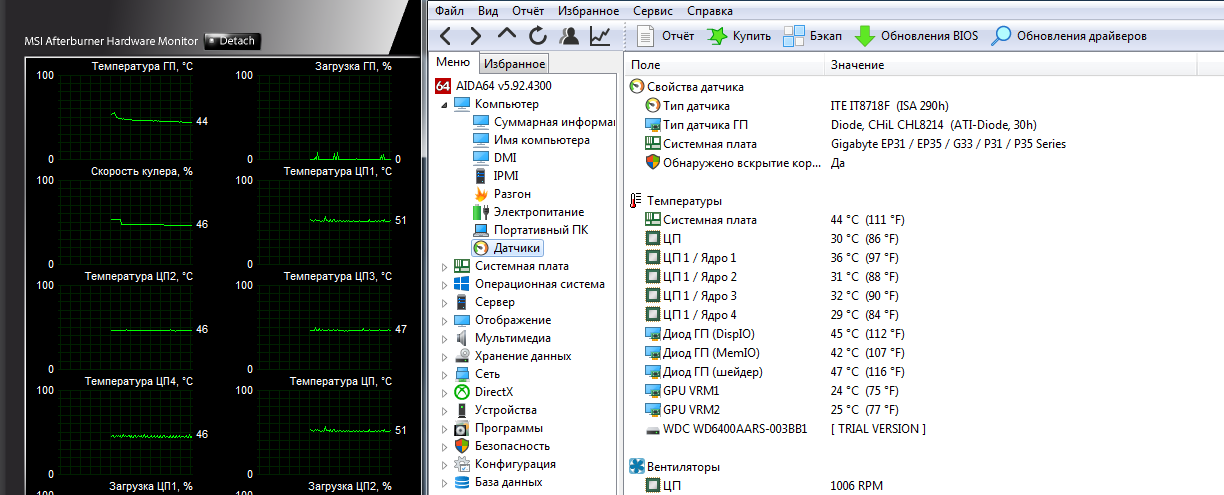Screen dimensions: 1224x495
Task: Refresh the AIDA64 sensor page
Action: point(538,36)
